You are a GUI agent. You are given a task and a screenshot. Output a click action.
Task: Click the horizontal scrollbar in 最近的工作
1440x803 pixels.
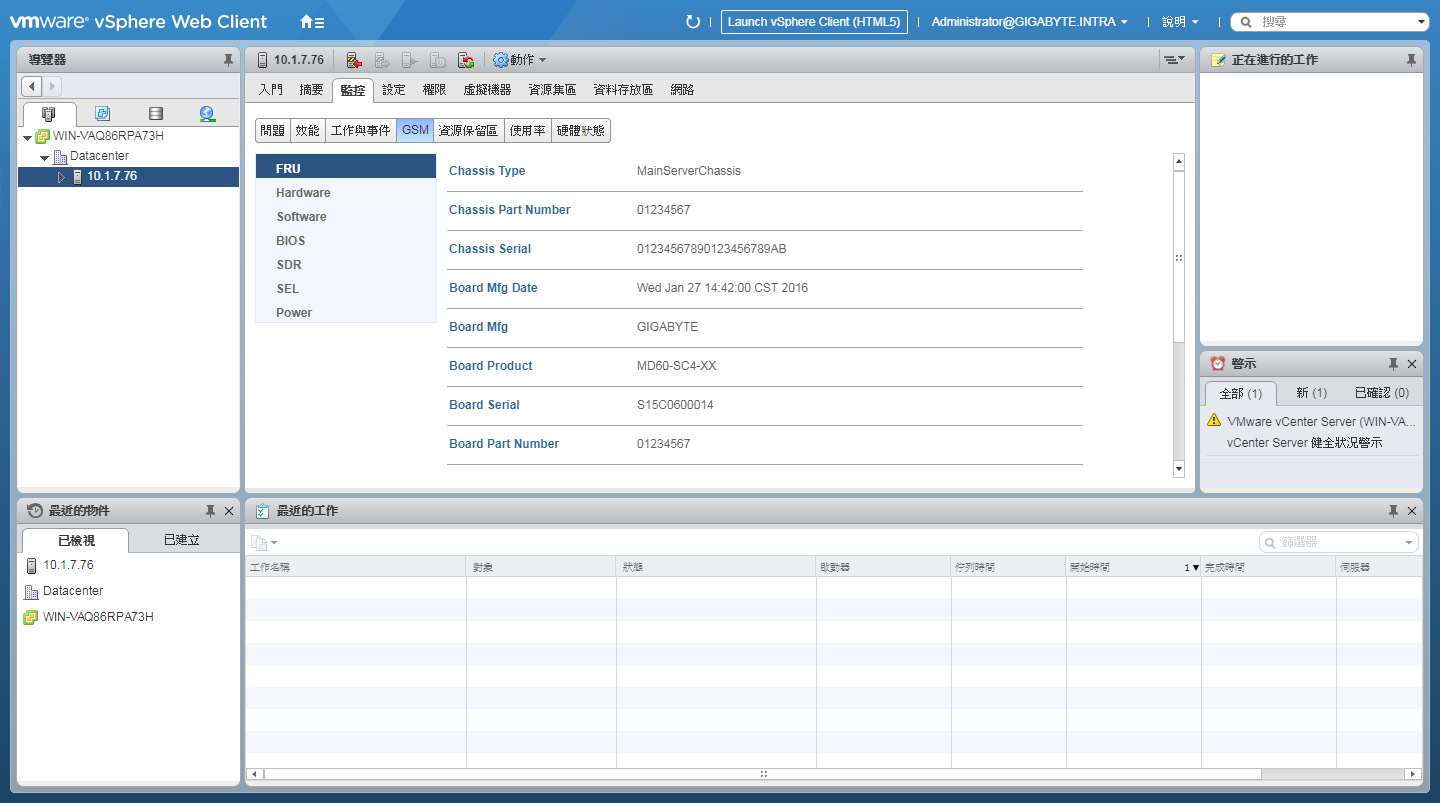click(x=762, y=774)
